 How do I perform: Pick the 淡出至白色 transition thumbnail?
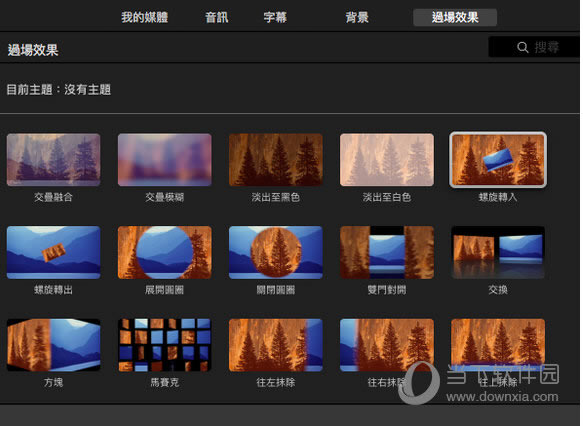pyautogui.click(x=387, y=160)
